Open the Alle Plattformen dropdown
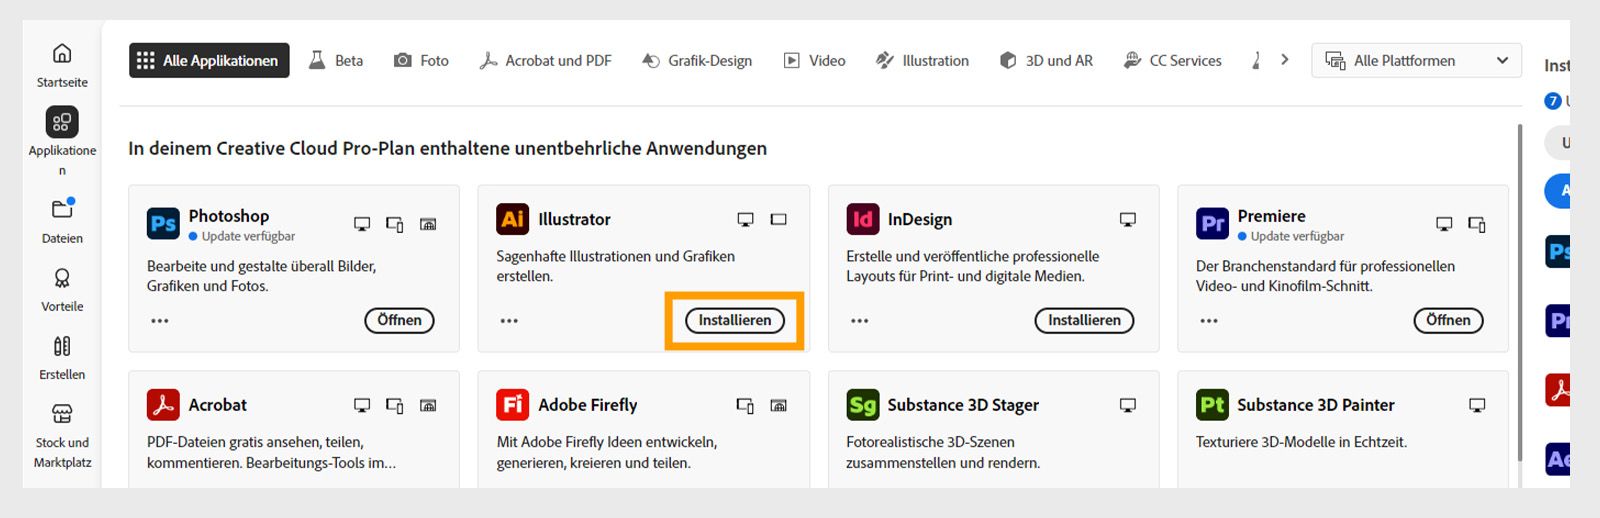Image resolution: width=1600 pixels, height=518 pixels. 1416,60
